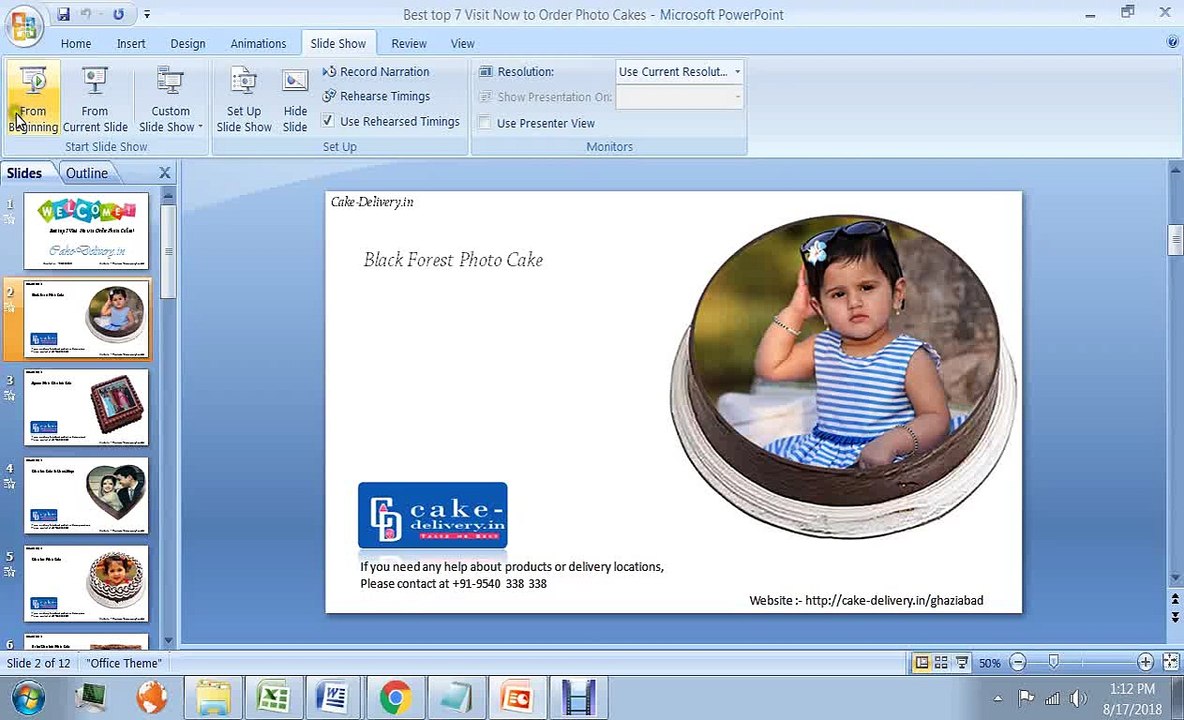Show hidden system tray icons
The width and height of the screenshot is (1184, 720).
click(997, 699)
